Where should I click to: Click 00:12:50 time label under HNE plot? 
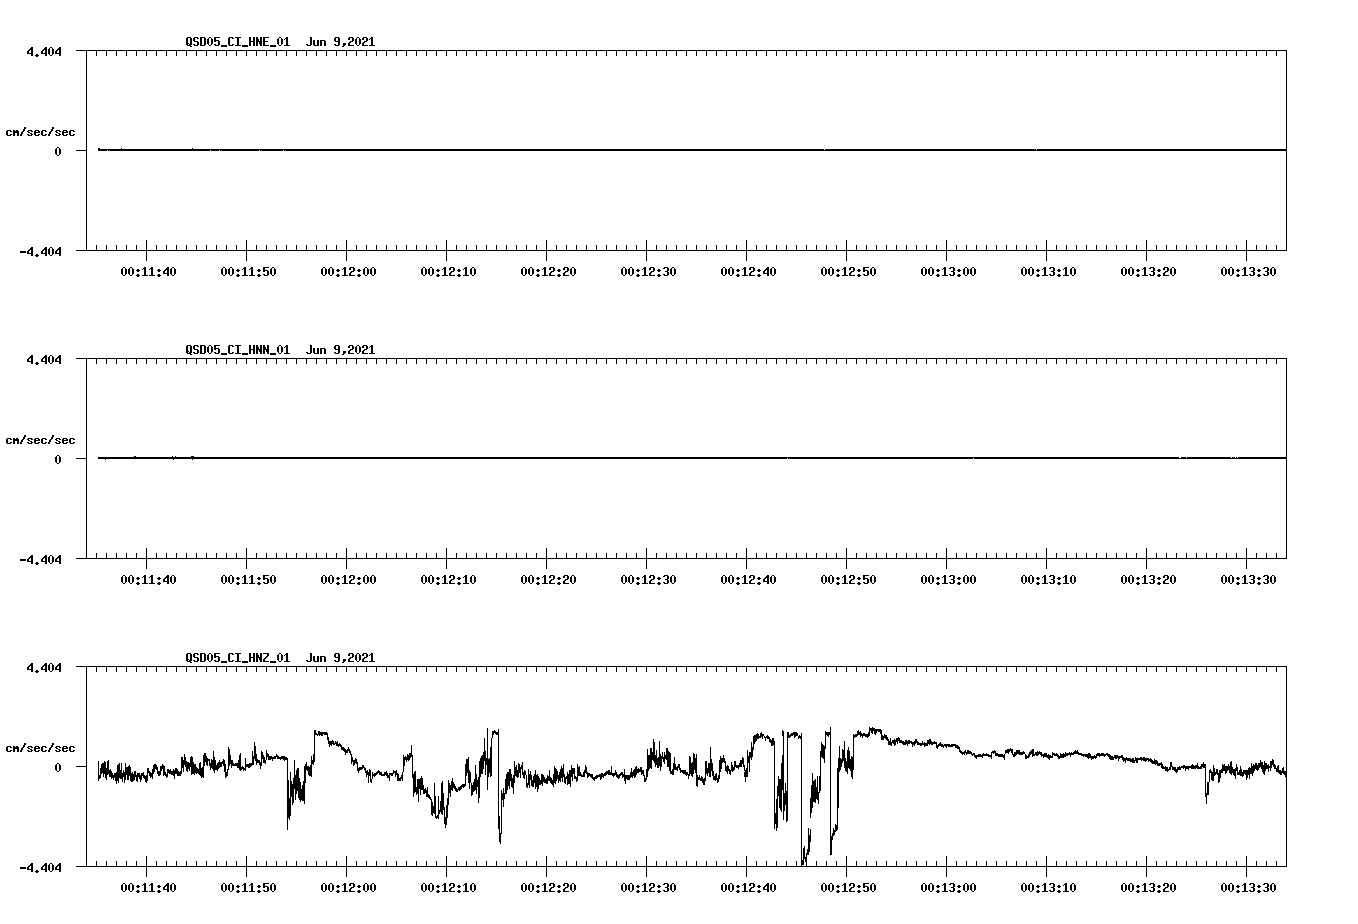(848, 272)
